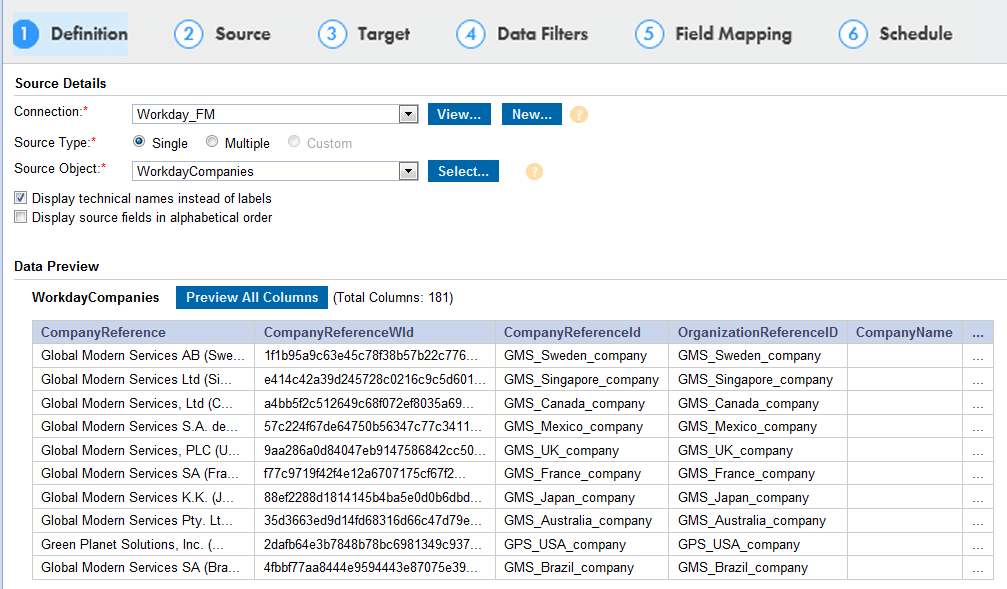Expand the Connection dropdown arrow
Image resolution: width=1007 pixels, height=589 pixels.
408,114
